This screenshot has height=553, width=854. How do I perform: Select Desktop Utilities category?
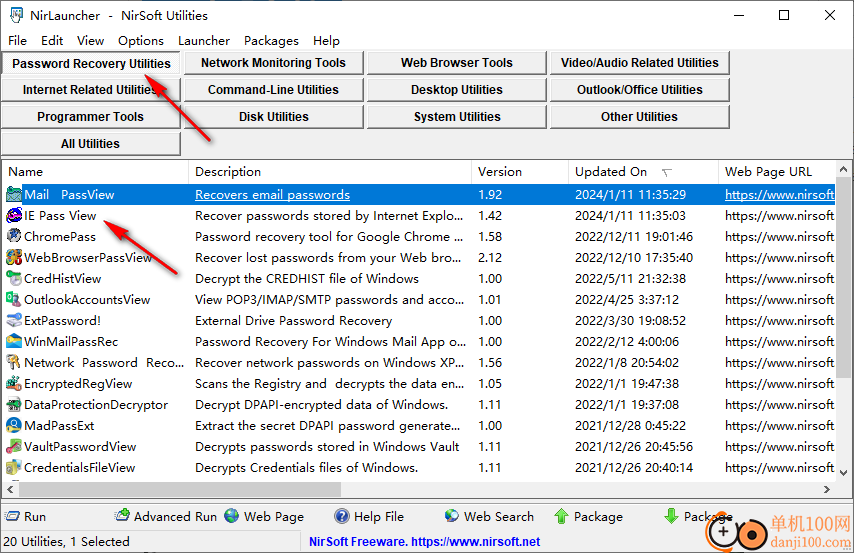[456, 90]
